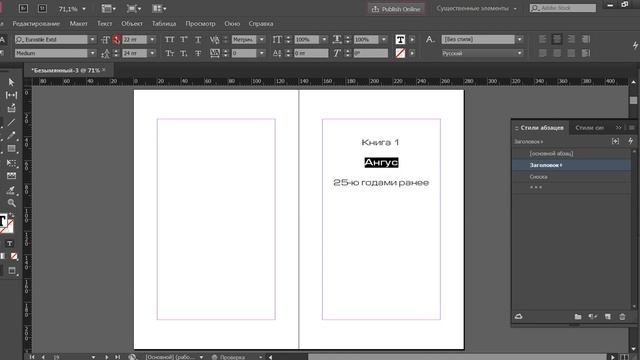Image resolution: width=640 pixels, height=360 pixels.
Task: Click Adobe Stock search field
Action: click(x=563, y=8)
